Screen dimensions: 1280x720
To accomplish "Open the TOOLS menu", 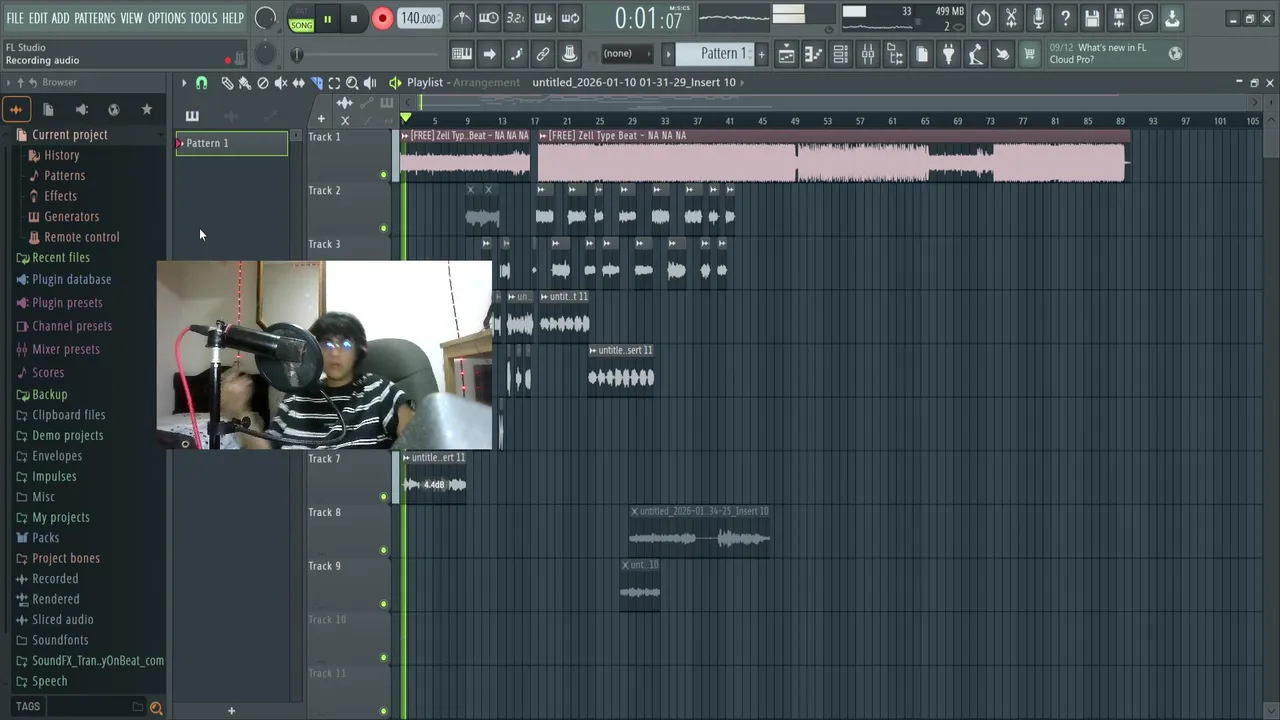I will pos(204,18).
